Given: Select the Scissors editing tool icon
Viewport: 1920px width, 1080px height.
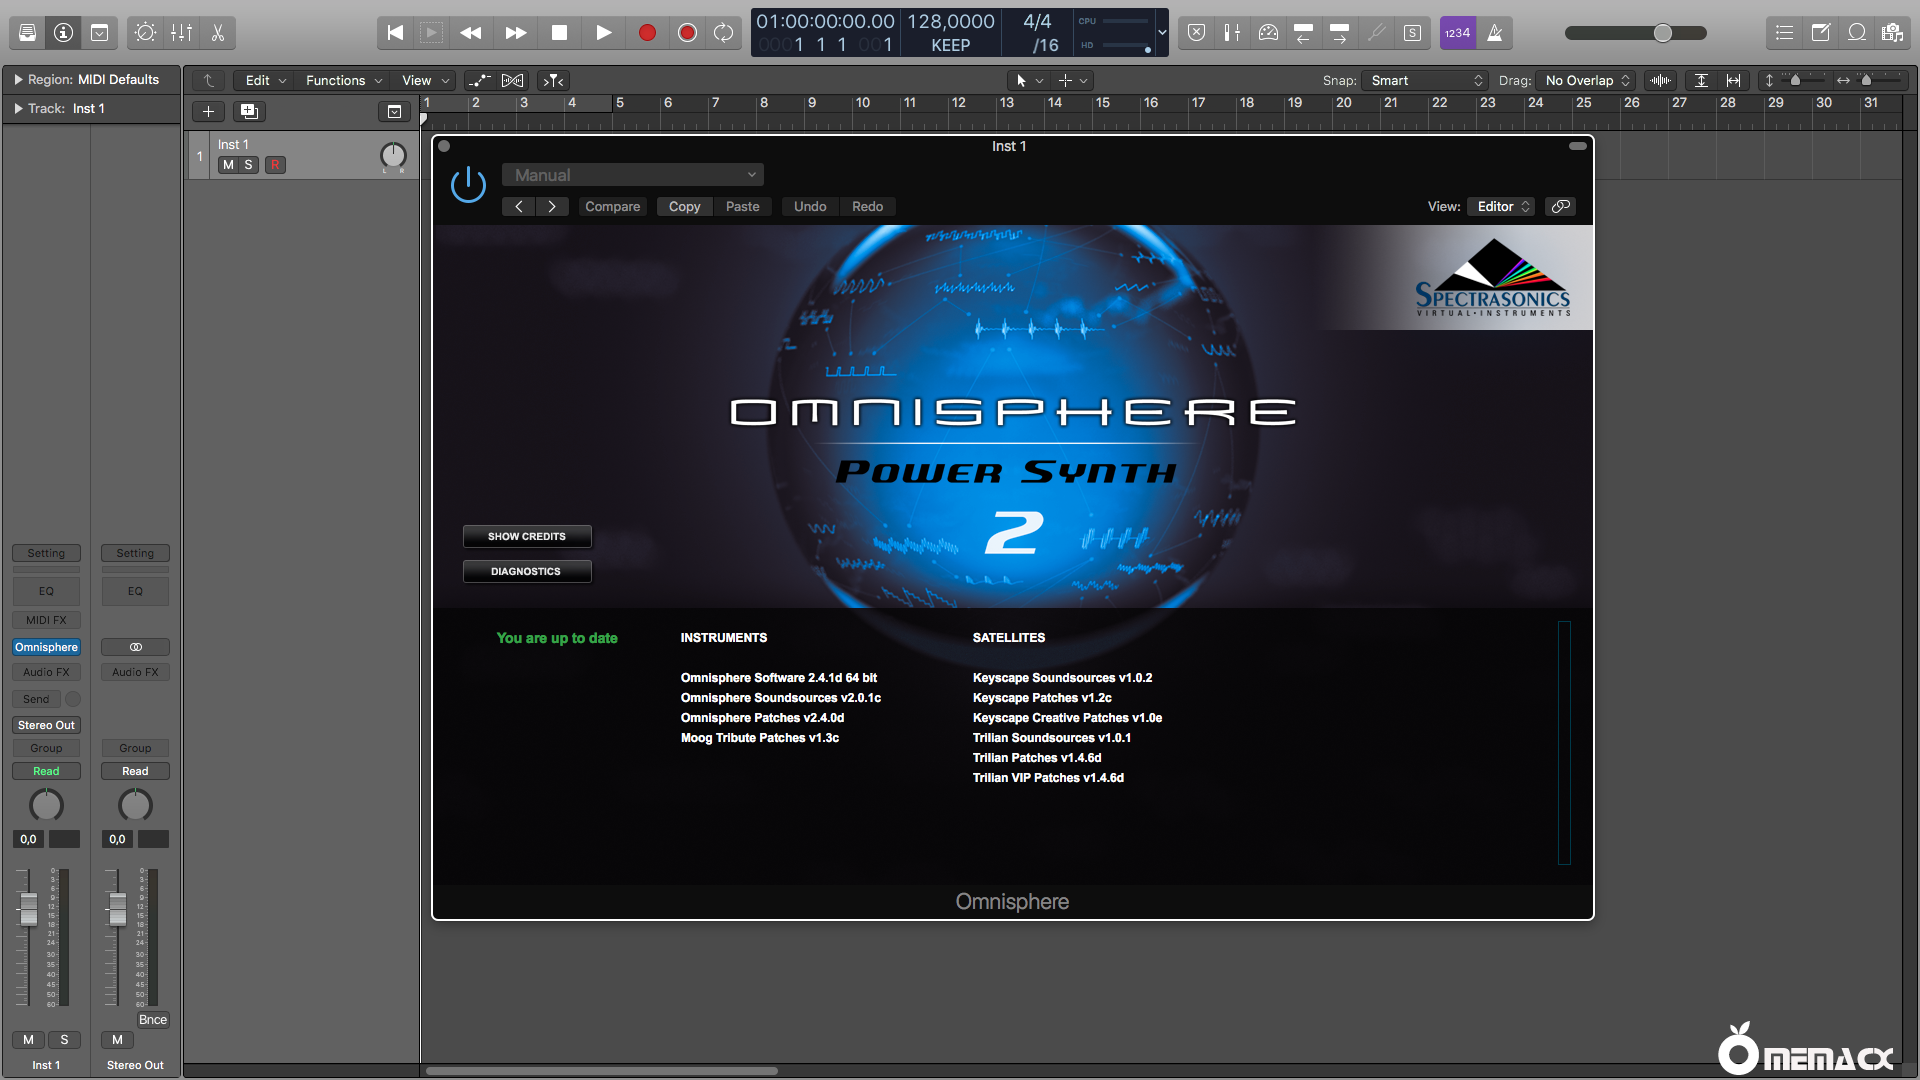Looking at the screenshot, I should tap(217, 33).
